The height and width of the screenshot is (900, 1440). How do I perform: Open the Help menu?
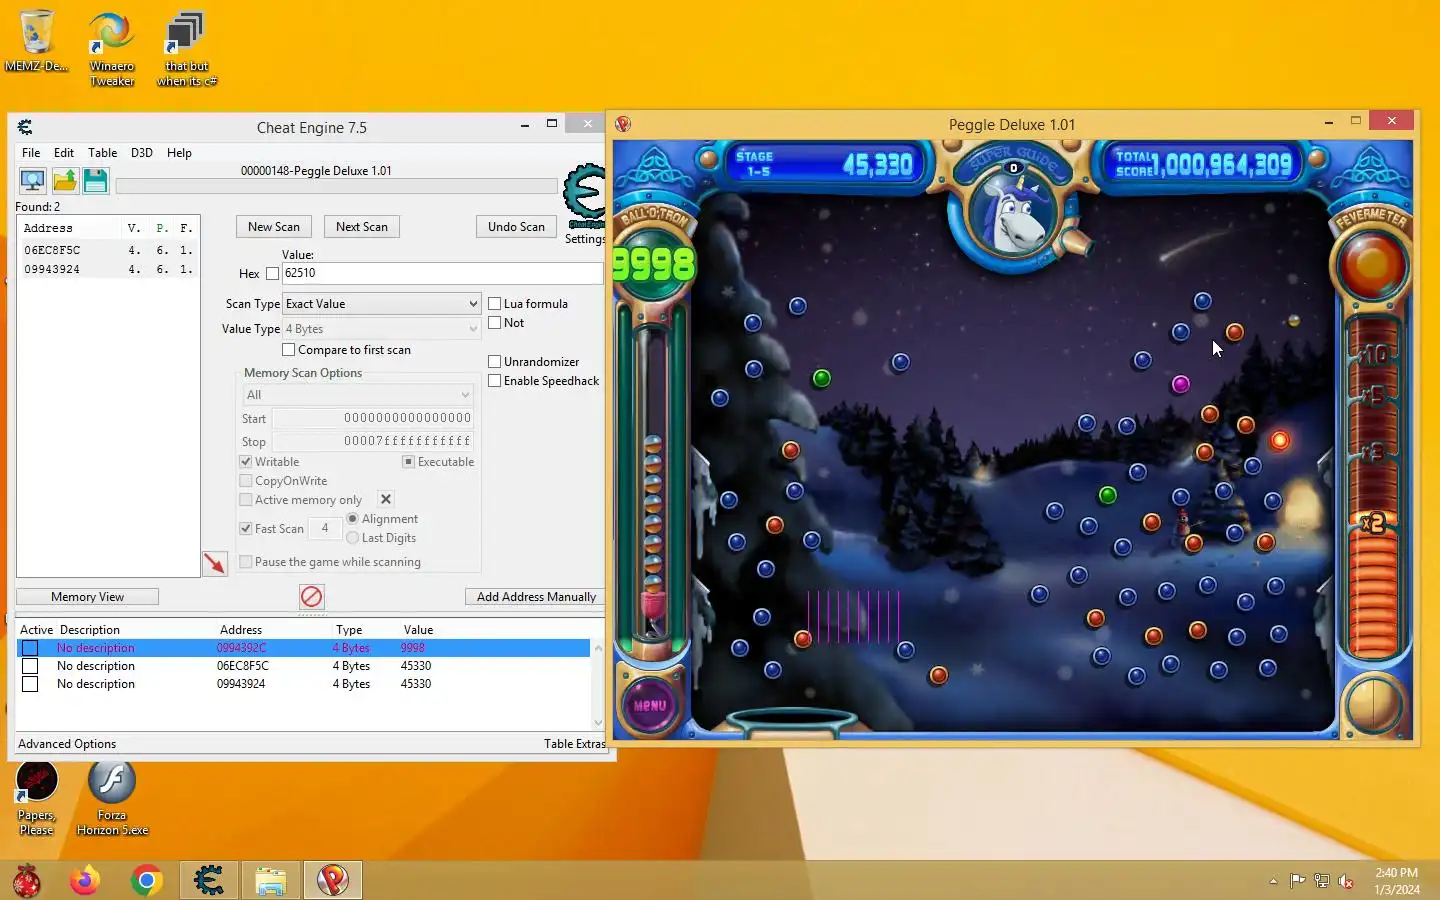click(x=179, y=153)
